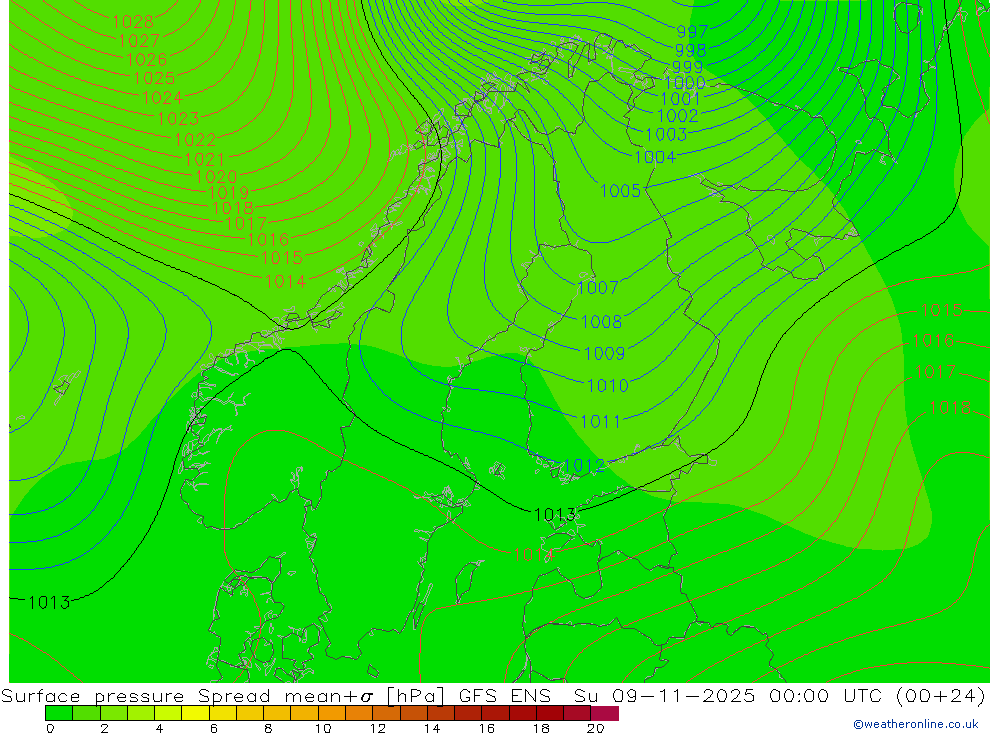Screen dimensions: 1000x733
Task: Click the '00:00 UTC' time text
Action: coord(828,696)
